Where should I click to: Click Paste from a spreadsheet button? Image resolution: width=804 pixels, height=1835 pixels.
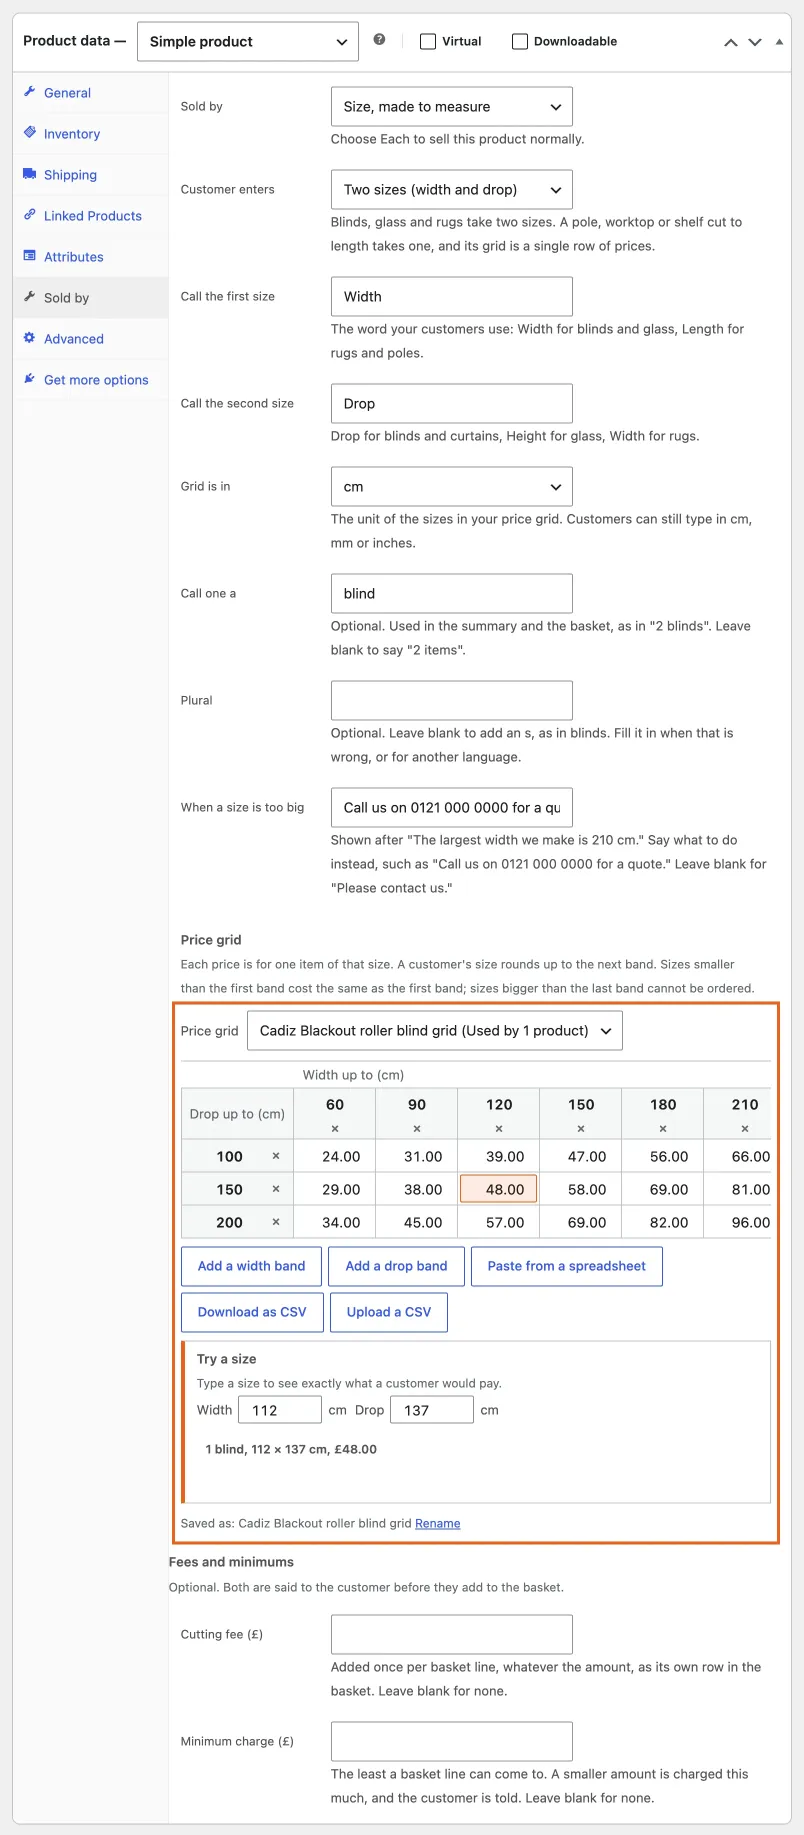pos(567,1266)
